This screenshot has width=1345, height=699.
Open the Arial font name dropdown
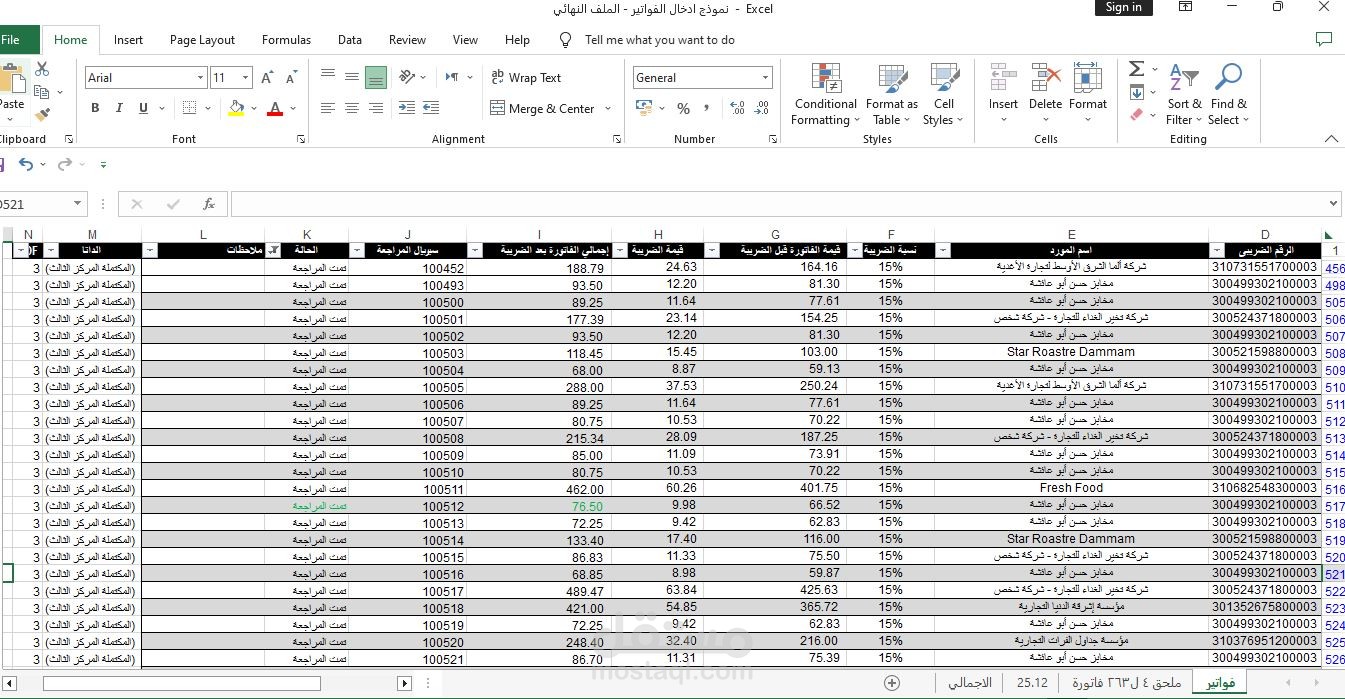pyautogui.click(x=200, y=77)
